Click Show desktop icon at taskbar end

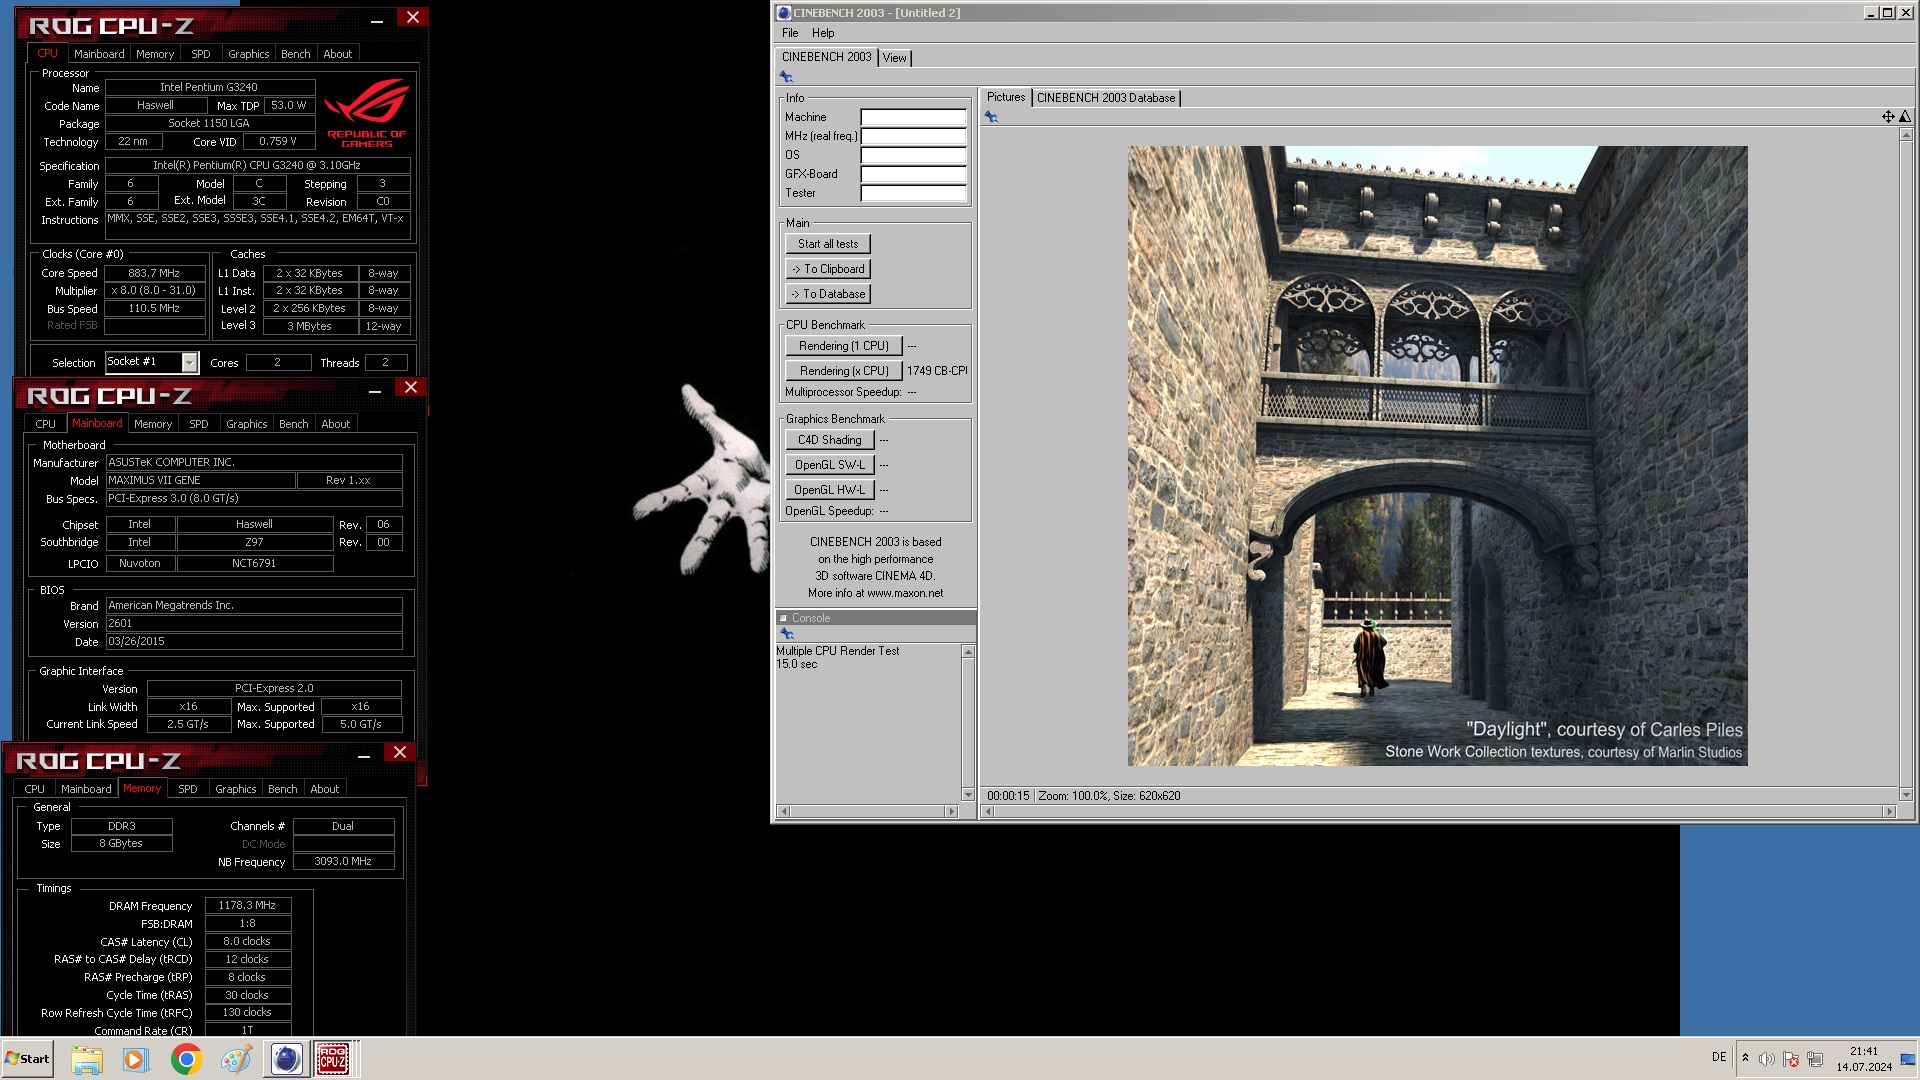tap(1908, 1059)
